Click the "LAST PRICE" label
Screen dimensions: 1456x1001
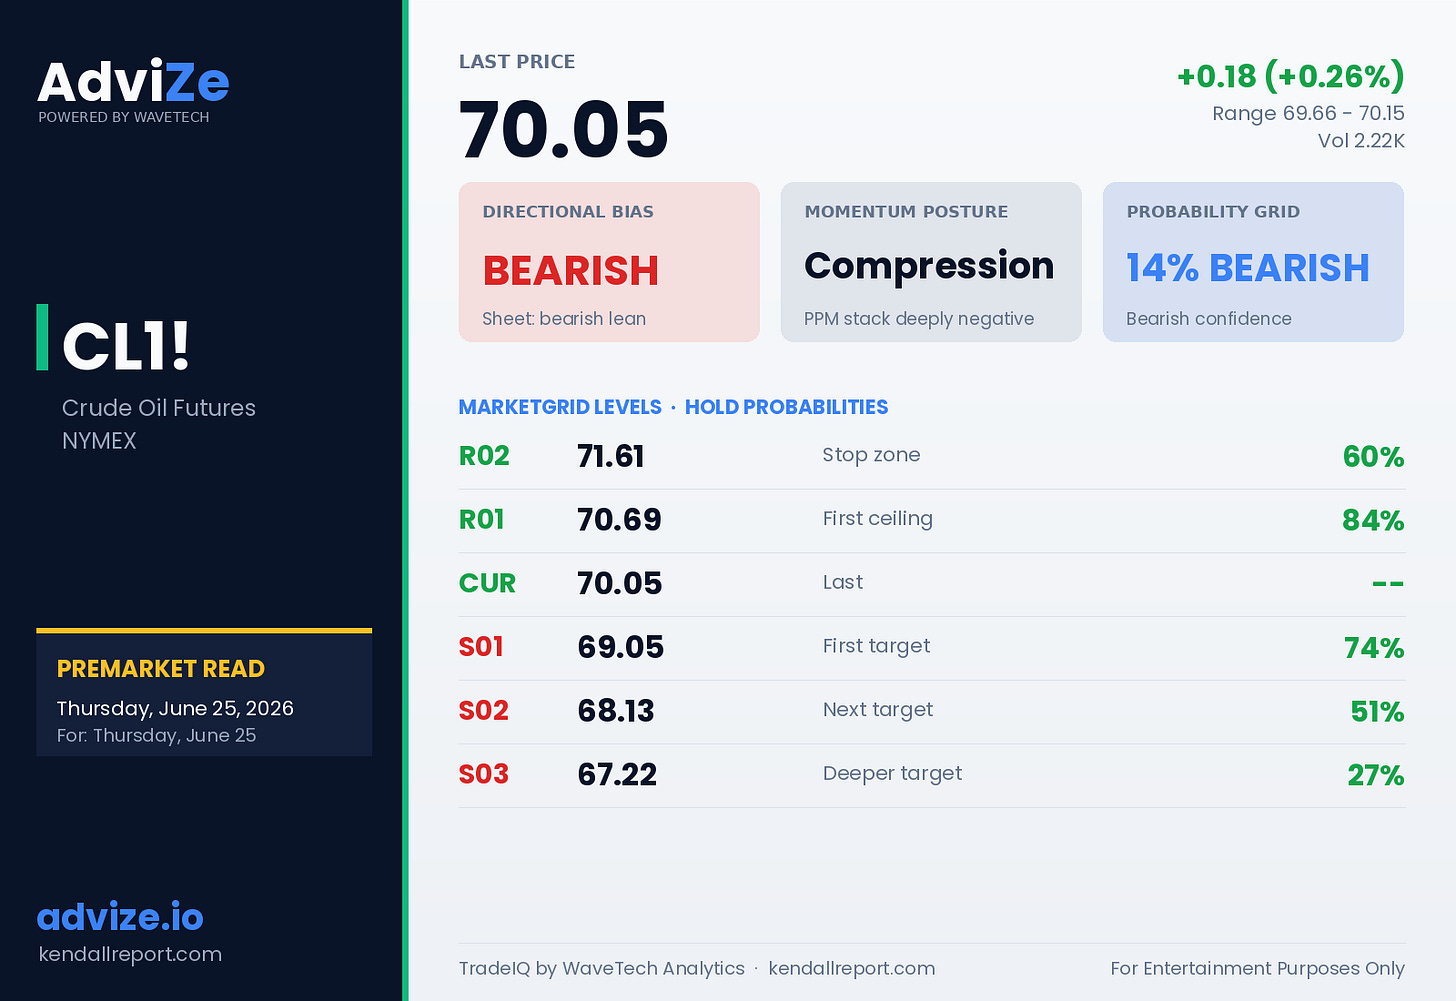(x=517, y=62)
